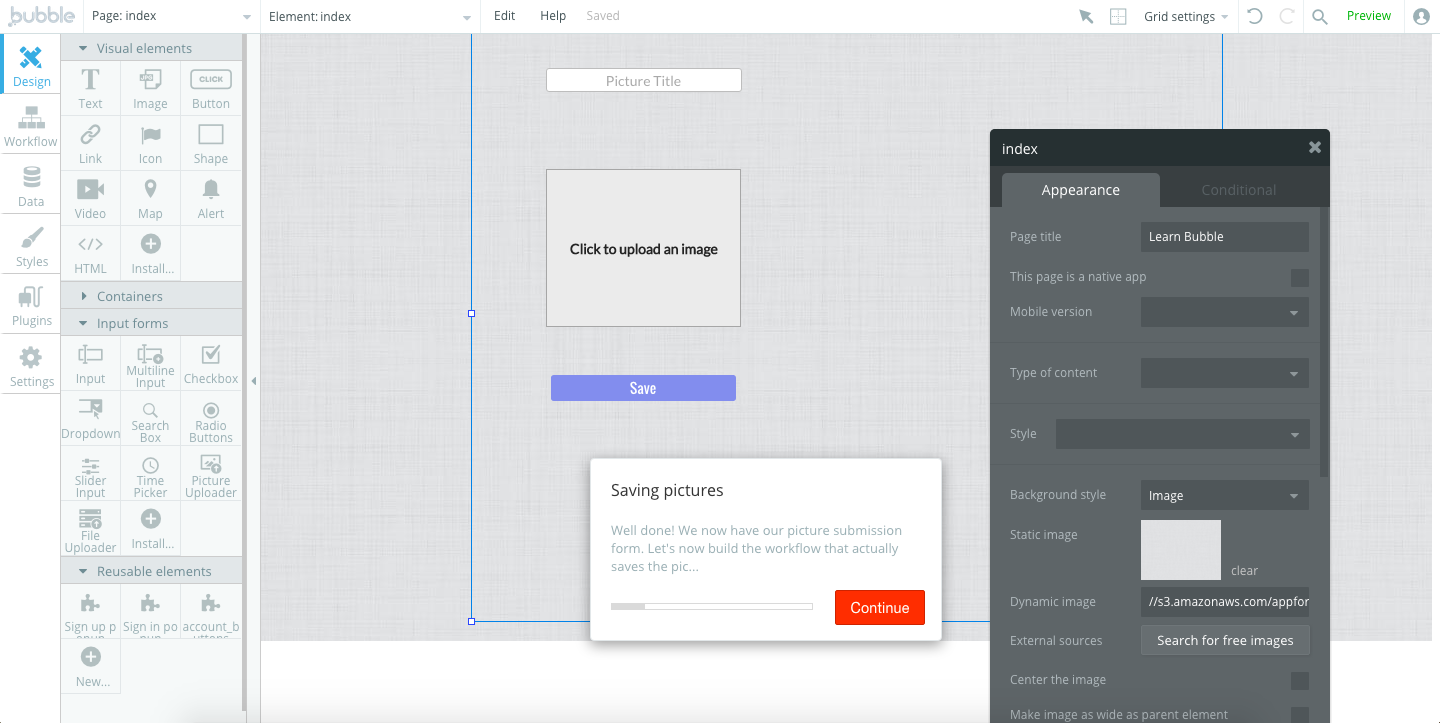Click the Page title input field
Image resolution: width=1440 pixels, height=723 pixels.
coord(1224,237)
